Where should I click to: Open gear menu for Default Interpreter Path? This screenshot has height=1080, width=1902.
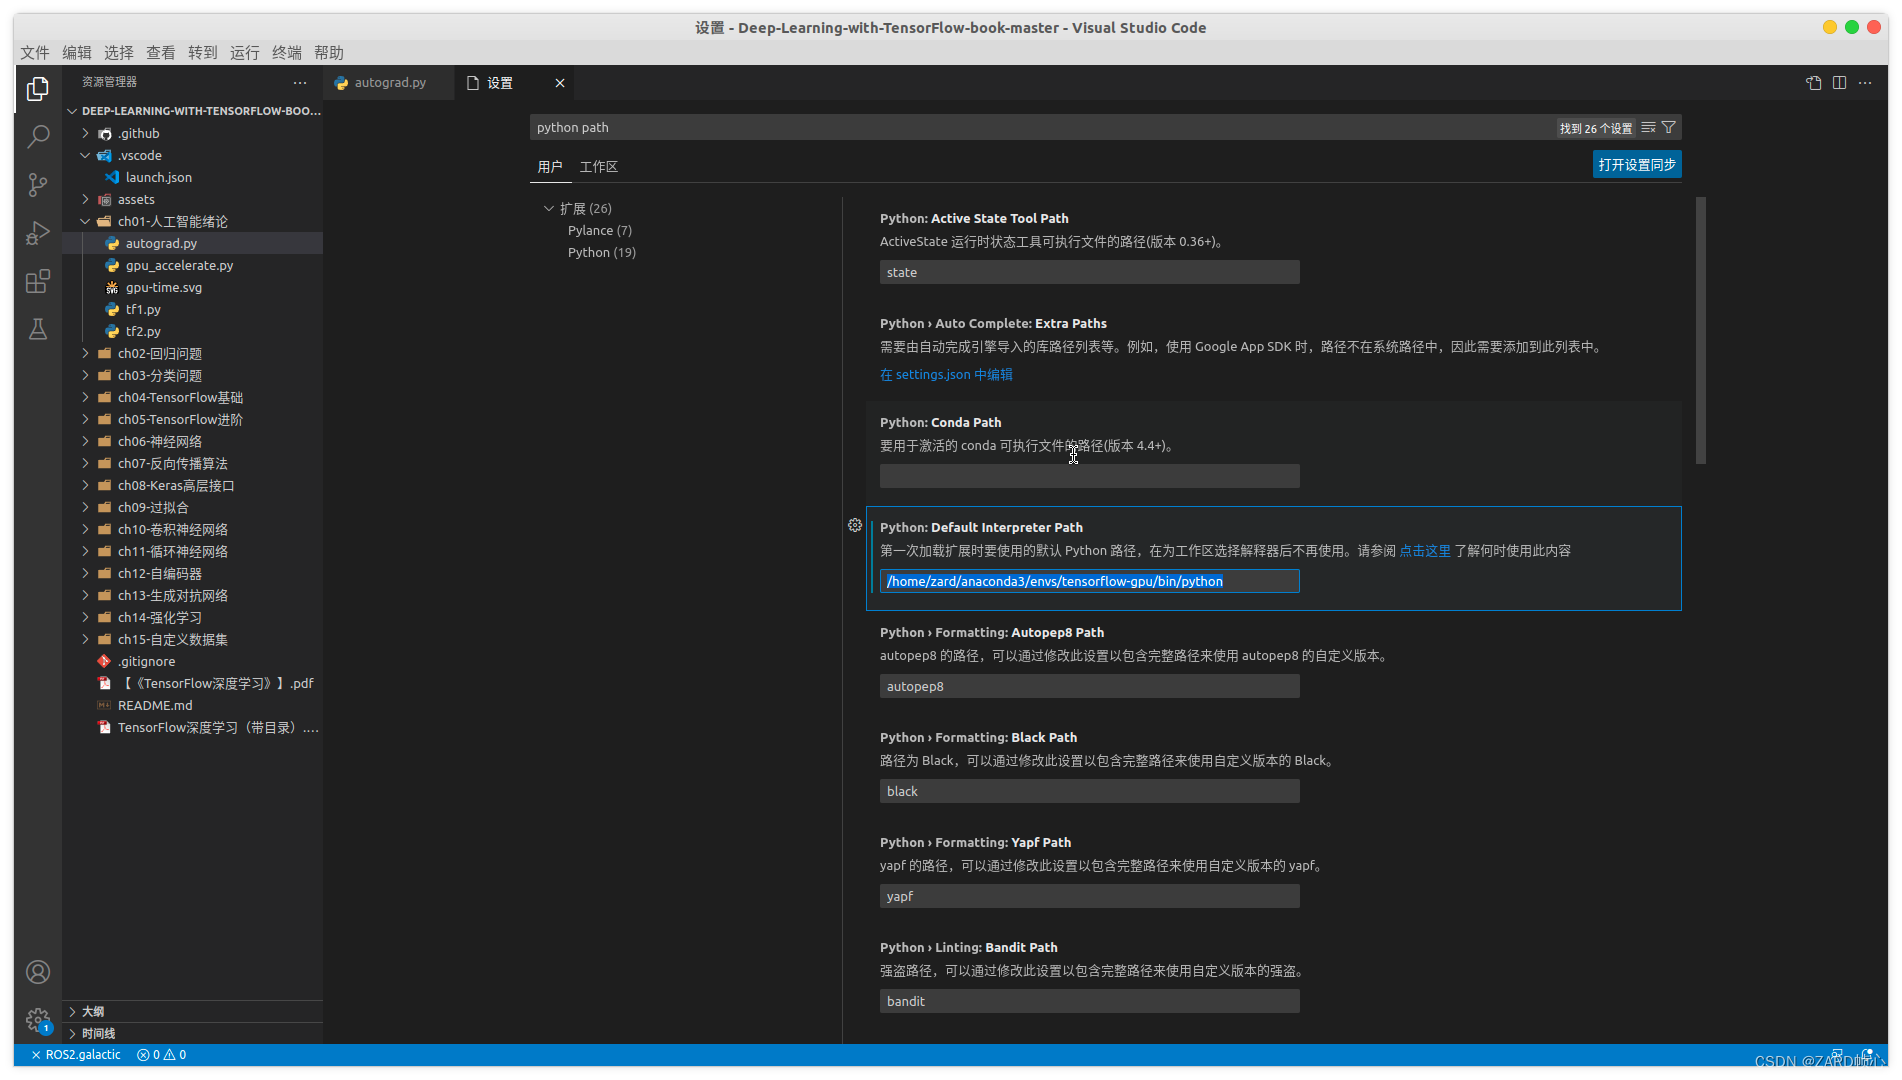[855, 525]
